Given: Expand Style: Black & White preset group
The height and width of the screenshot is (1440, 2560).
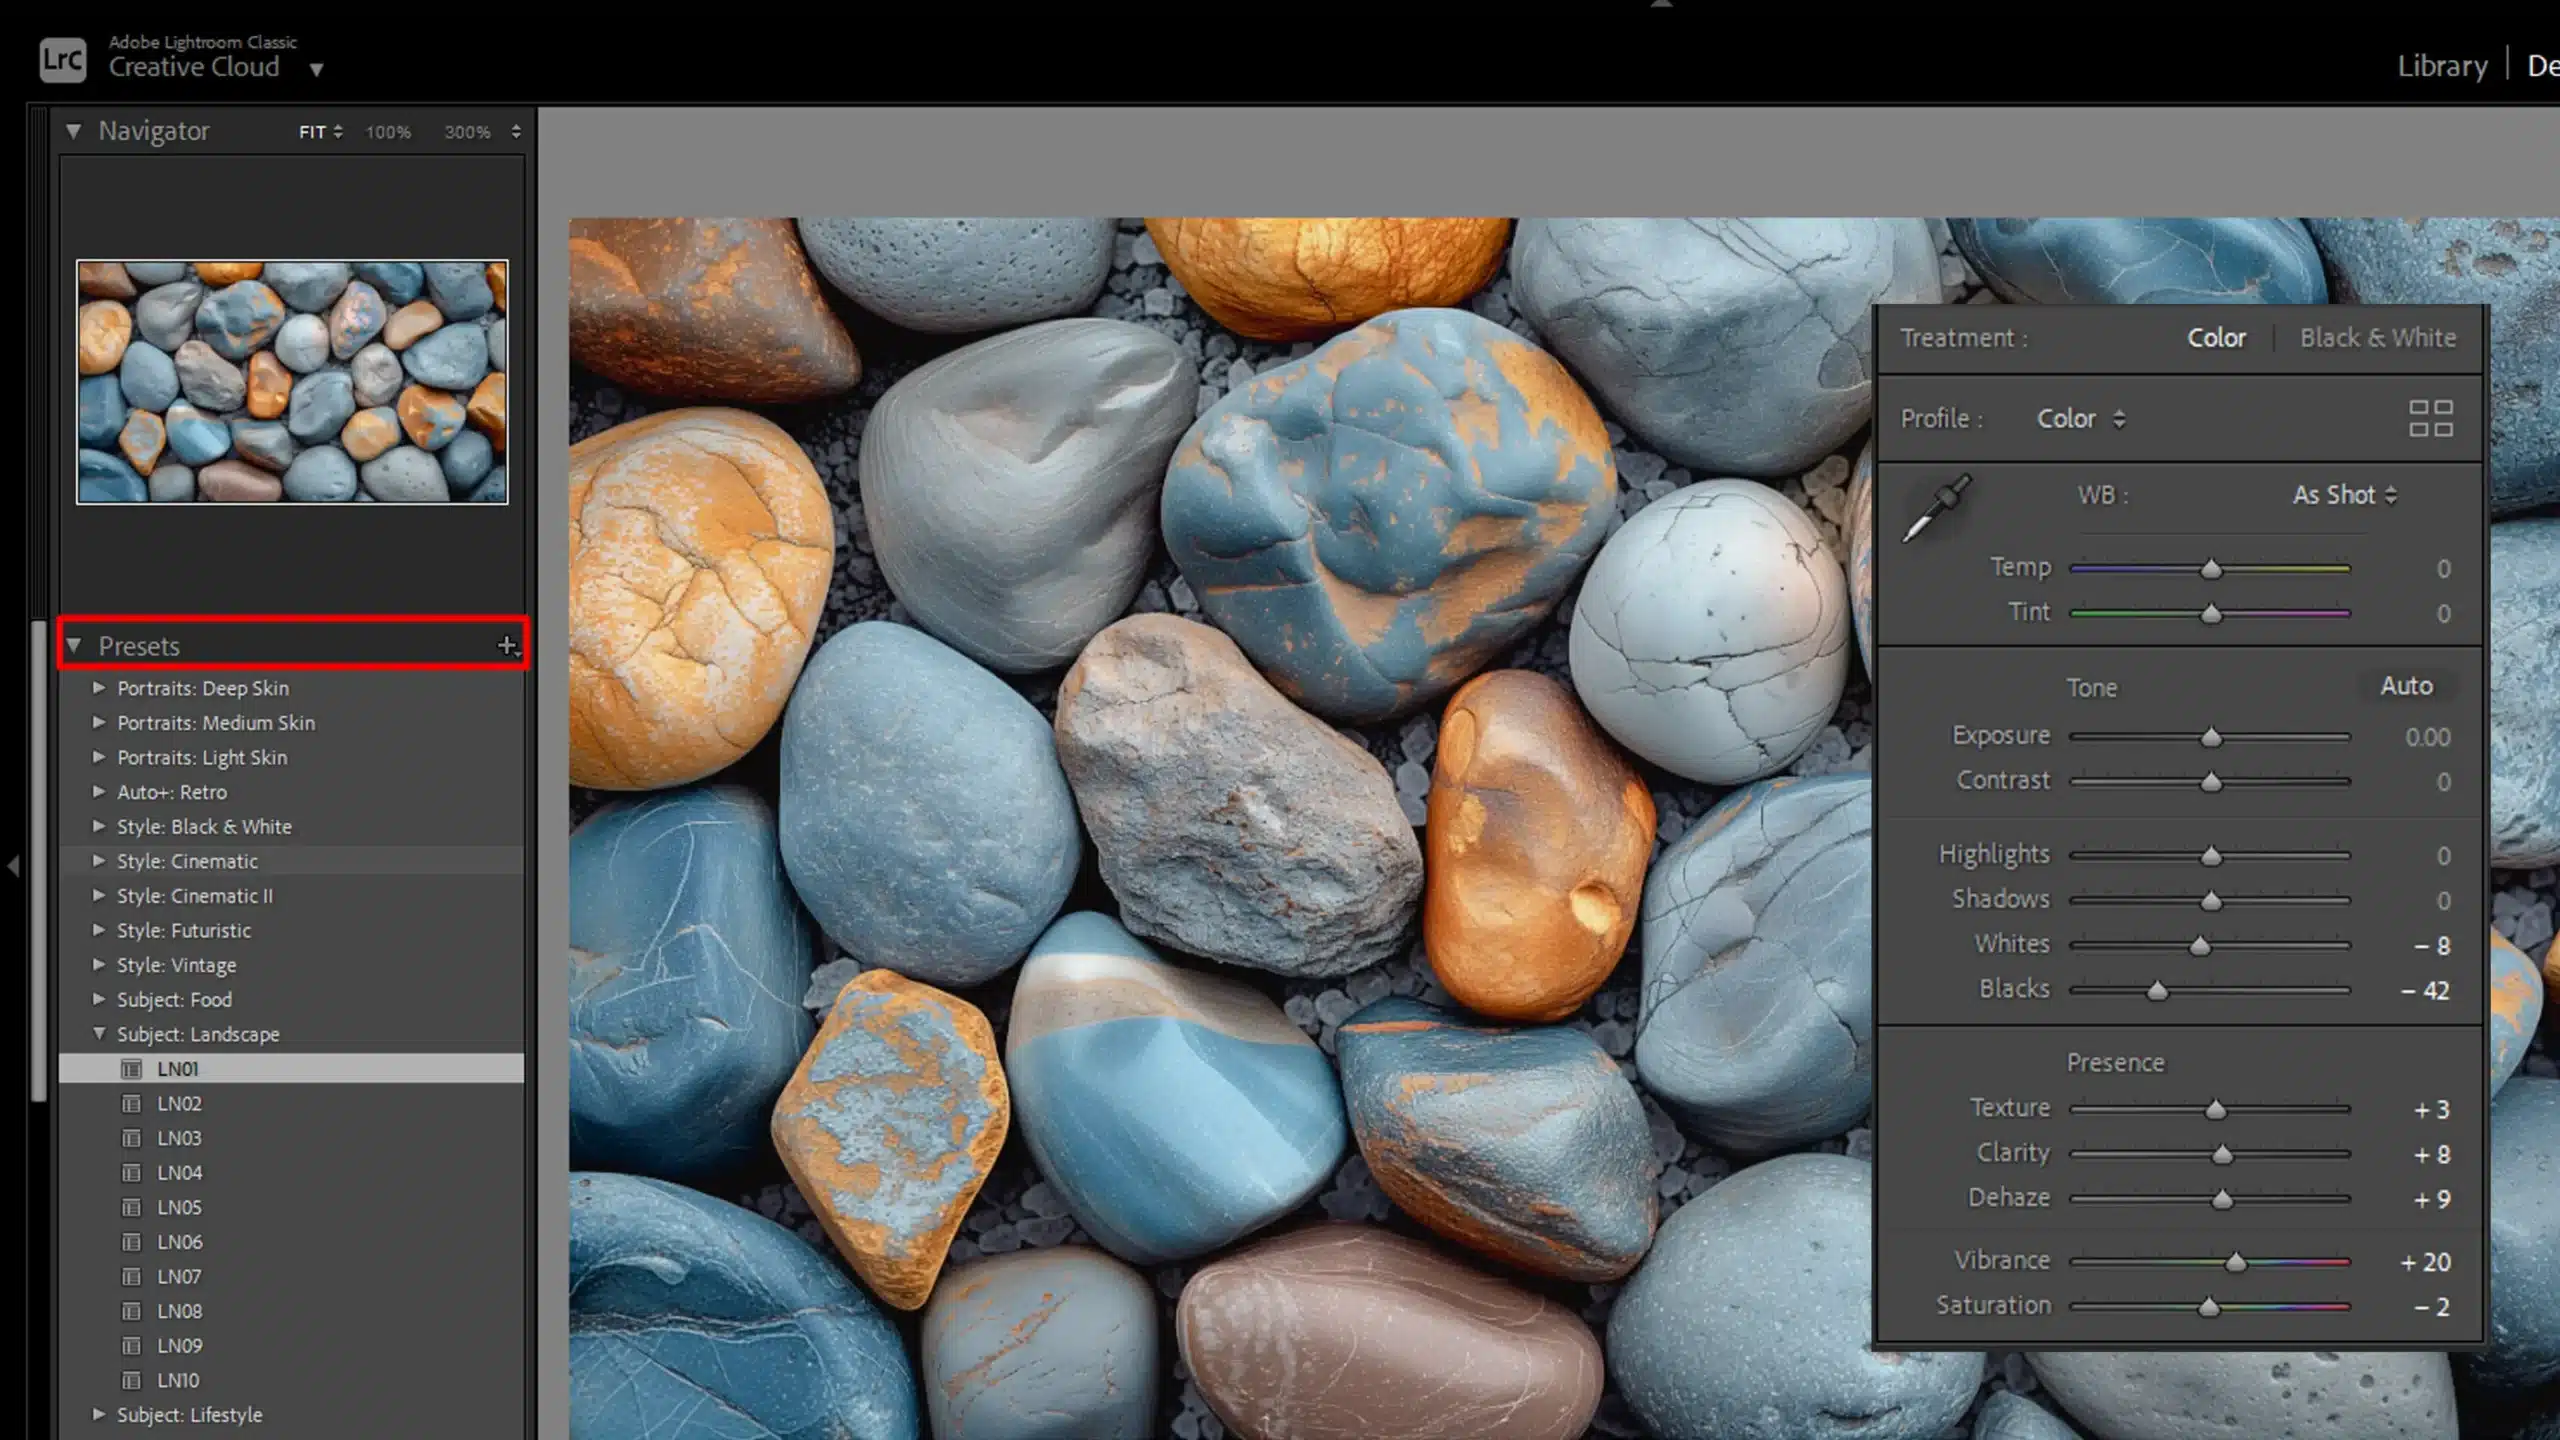Looking at the screenshot, I should click(x=99, y=826).
